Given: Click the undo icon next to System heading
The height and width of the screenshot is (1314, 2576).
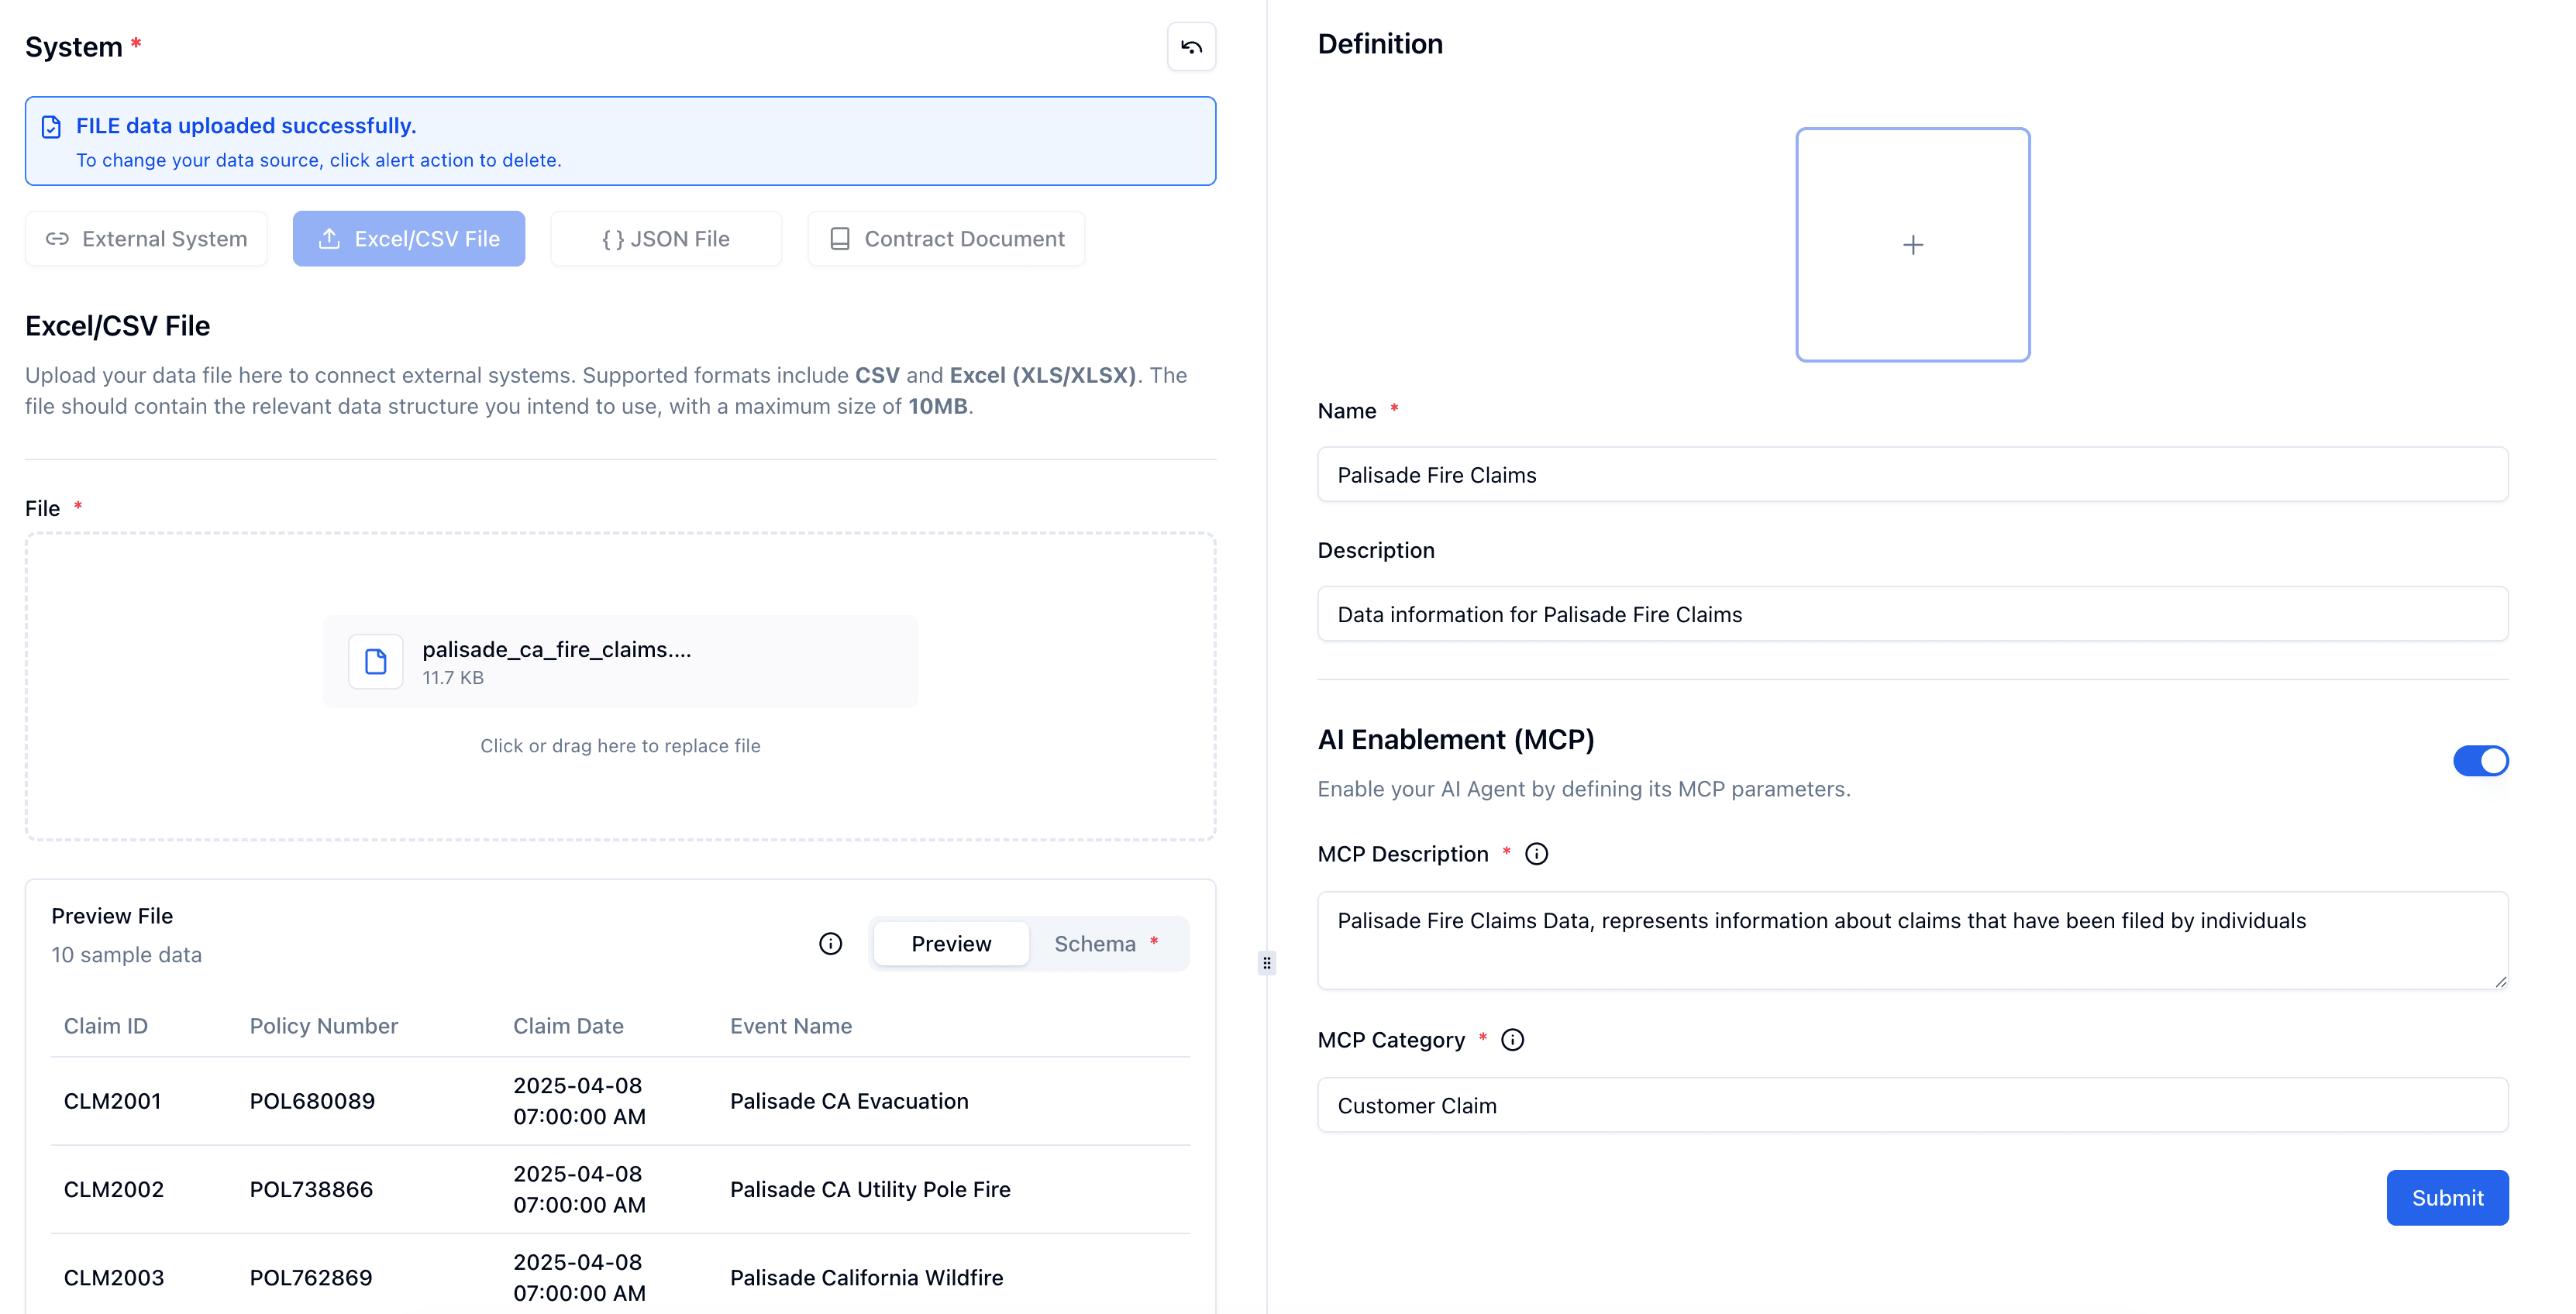Looking at the screenshot, I should [x=1191, y=46].
